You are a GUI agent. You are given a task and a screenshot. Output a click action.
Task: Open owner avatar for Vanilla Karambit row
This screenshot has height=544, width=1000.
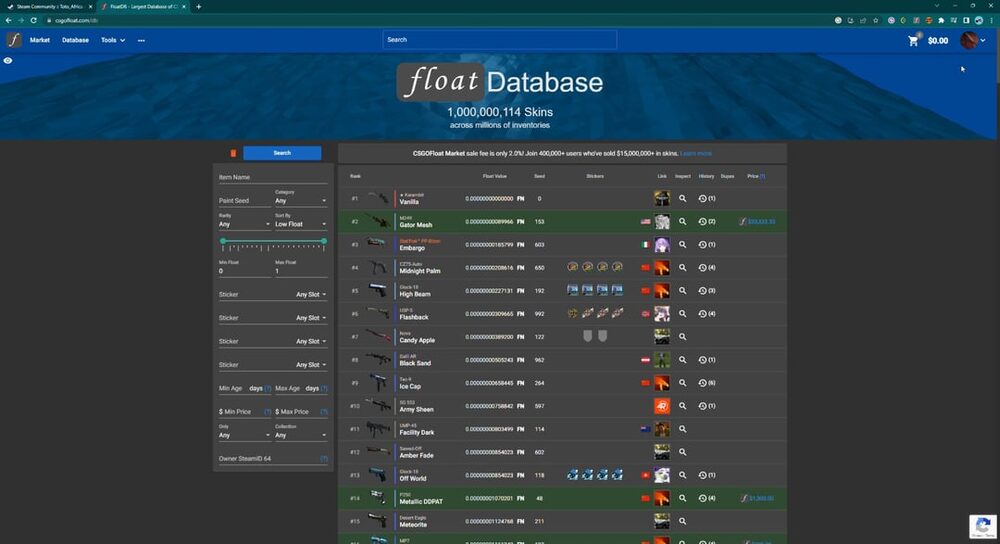coord(662,198)
